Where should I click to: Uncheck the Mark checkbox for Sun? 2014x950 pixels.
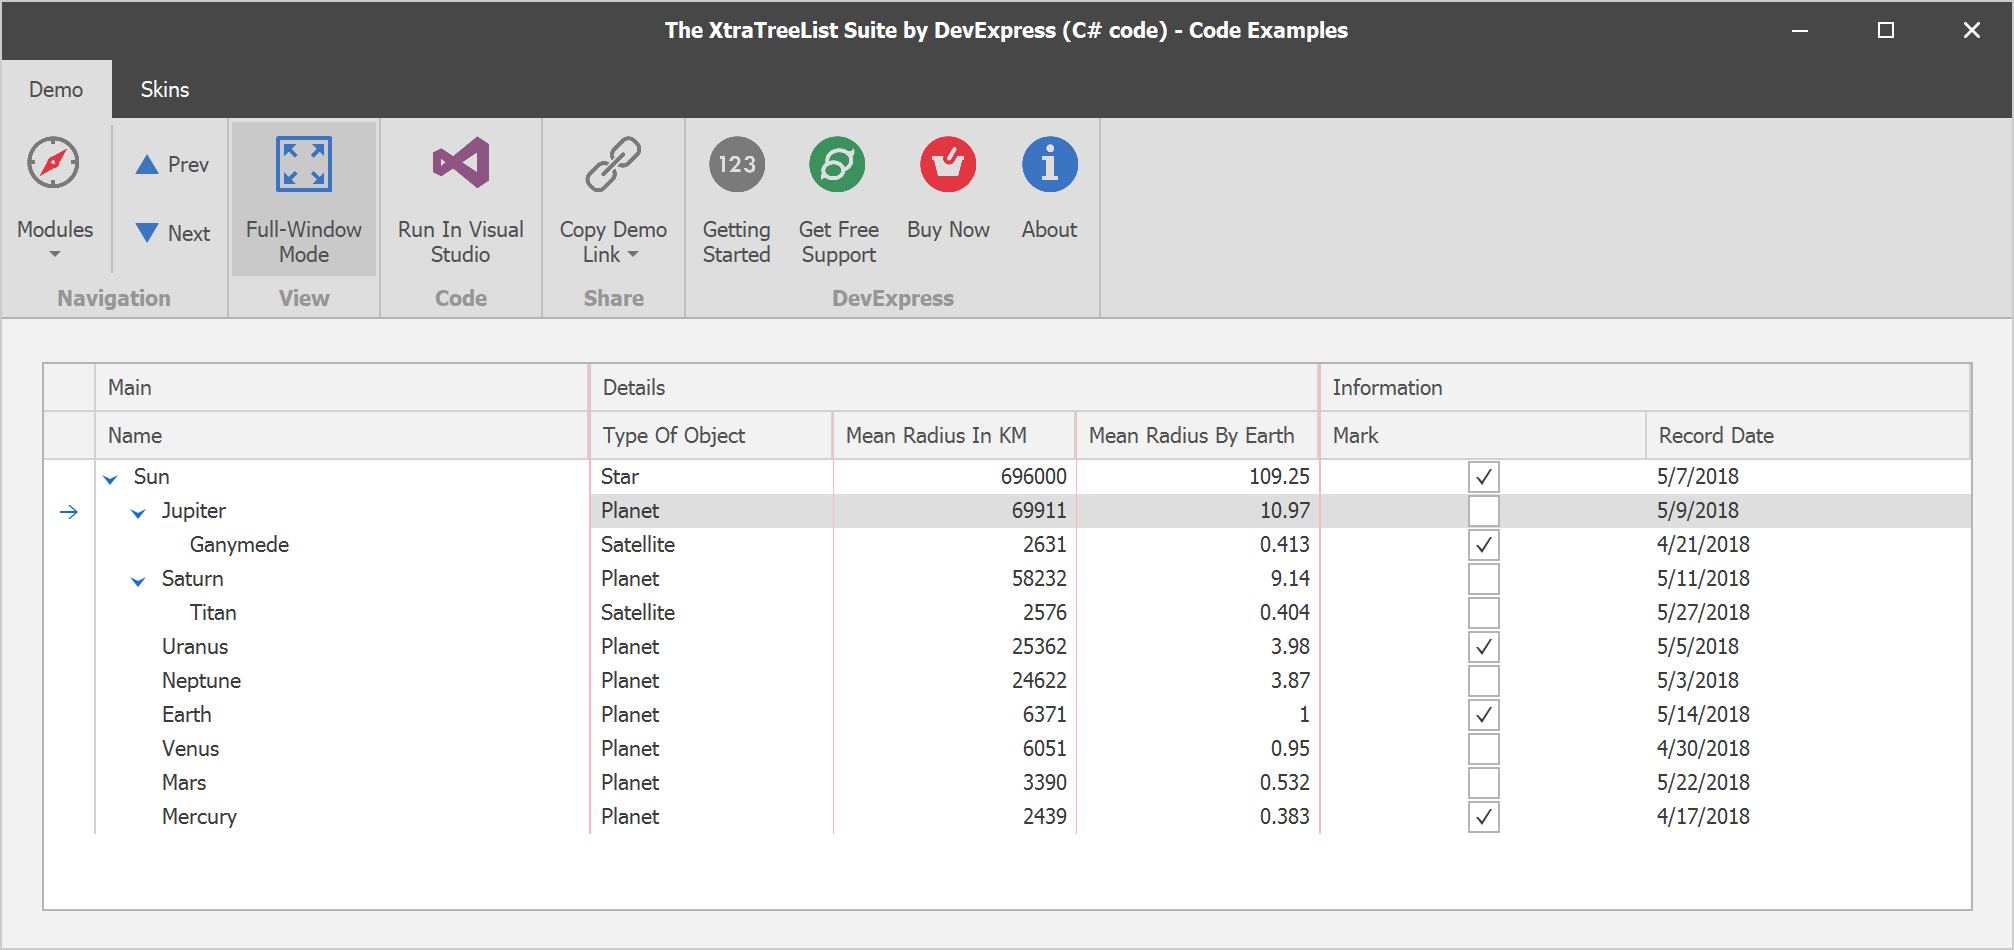(x=1483, y=477)
